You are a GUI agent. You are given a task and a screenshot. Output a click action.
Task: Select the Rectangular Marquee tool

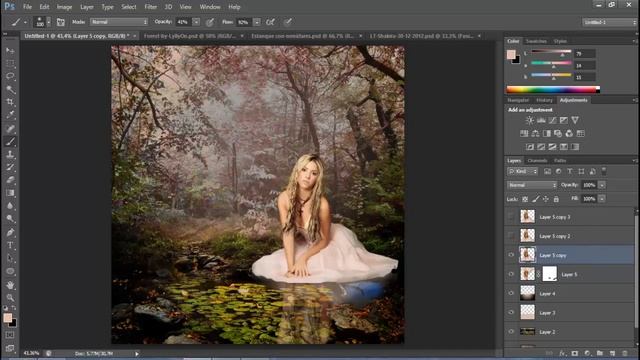[x=10, y=63]
